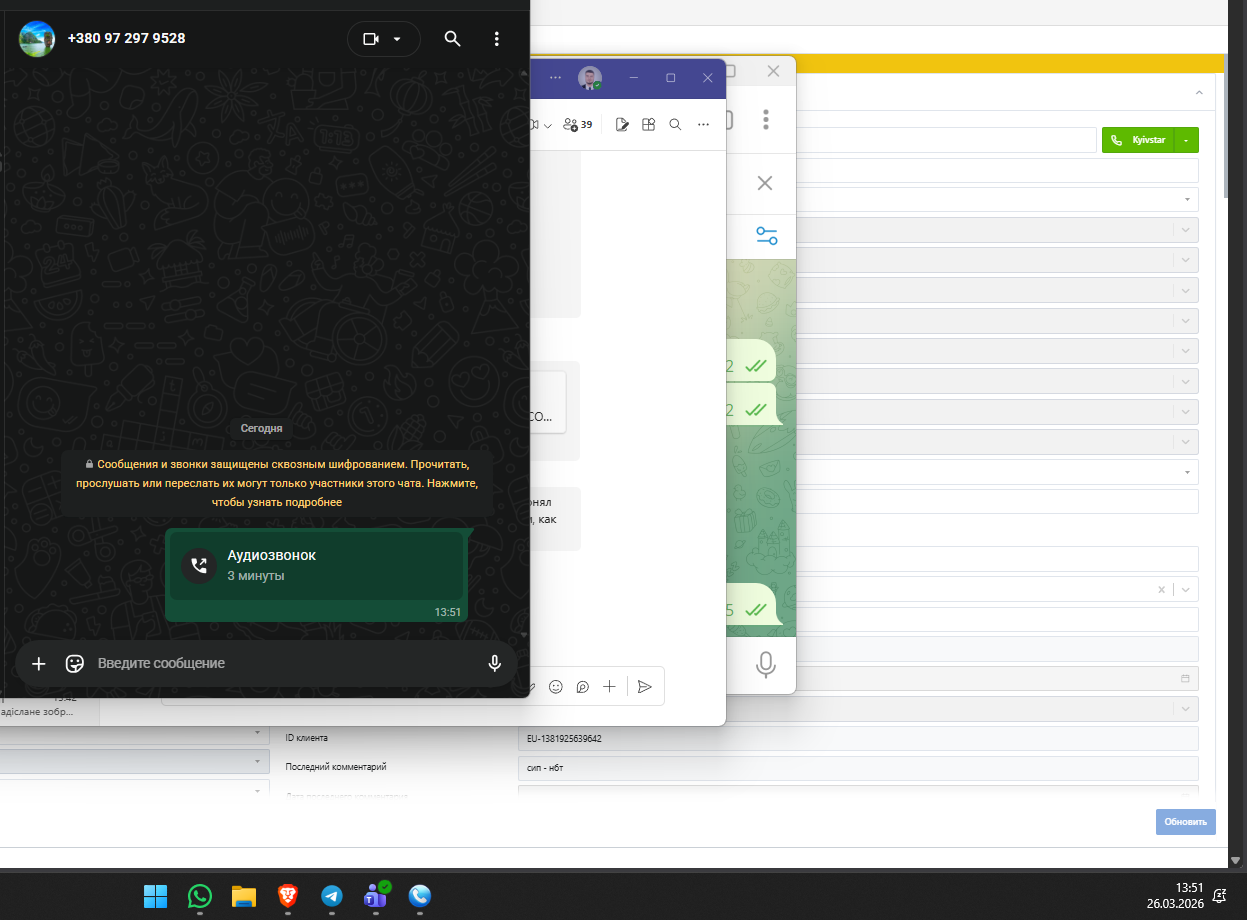Collapse the CRM section with the top chevron

tap(1199, 92)
